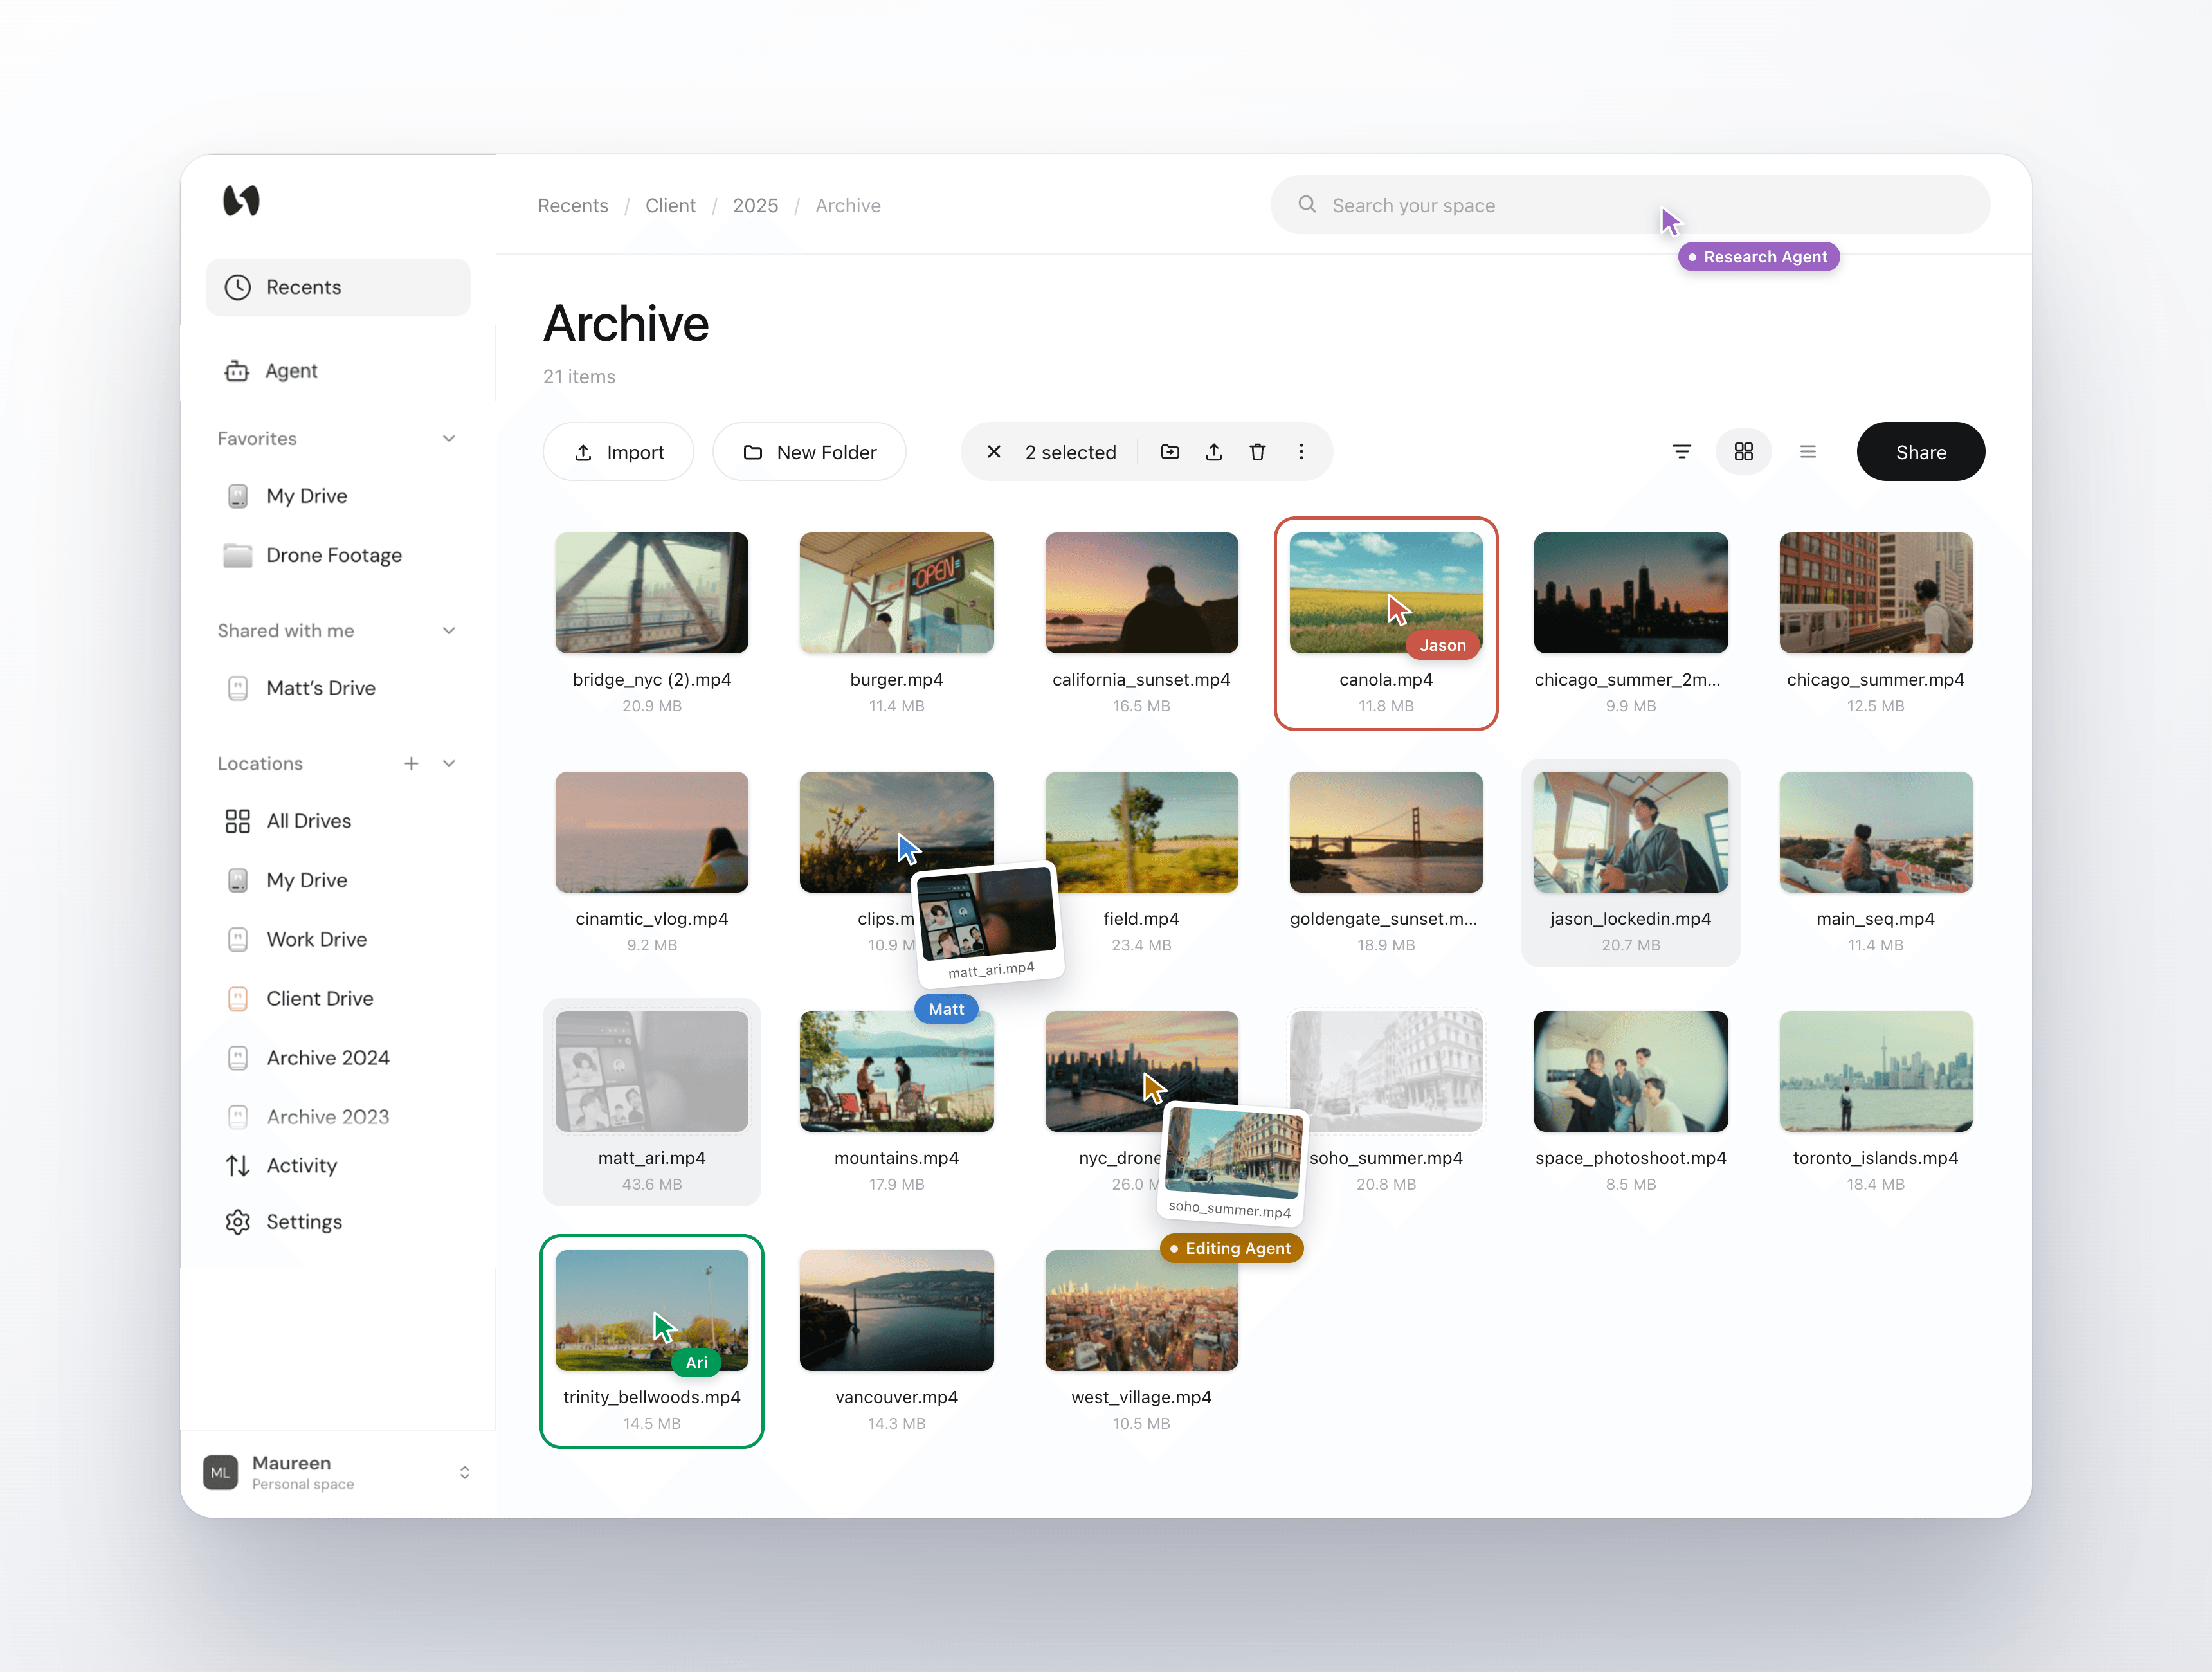Select toronto_islands.mp4 thumbnail

click(x=1876, y=1071)
